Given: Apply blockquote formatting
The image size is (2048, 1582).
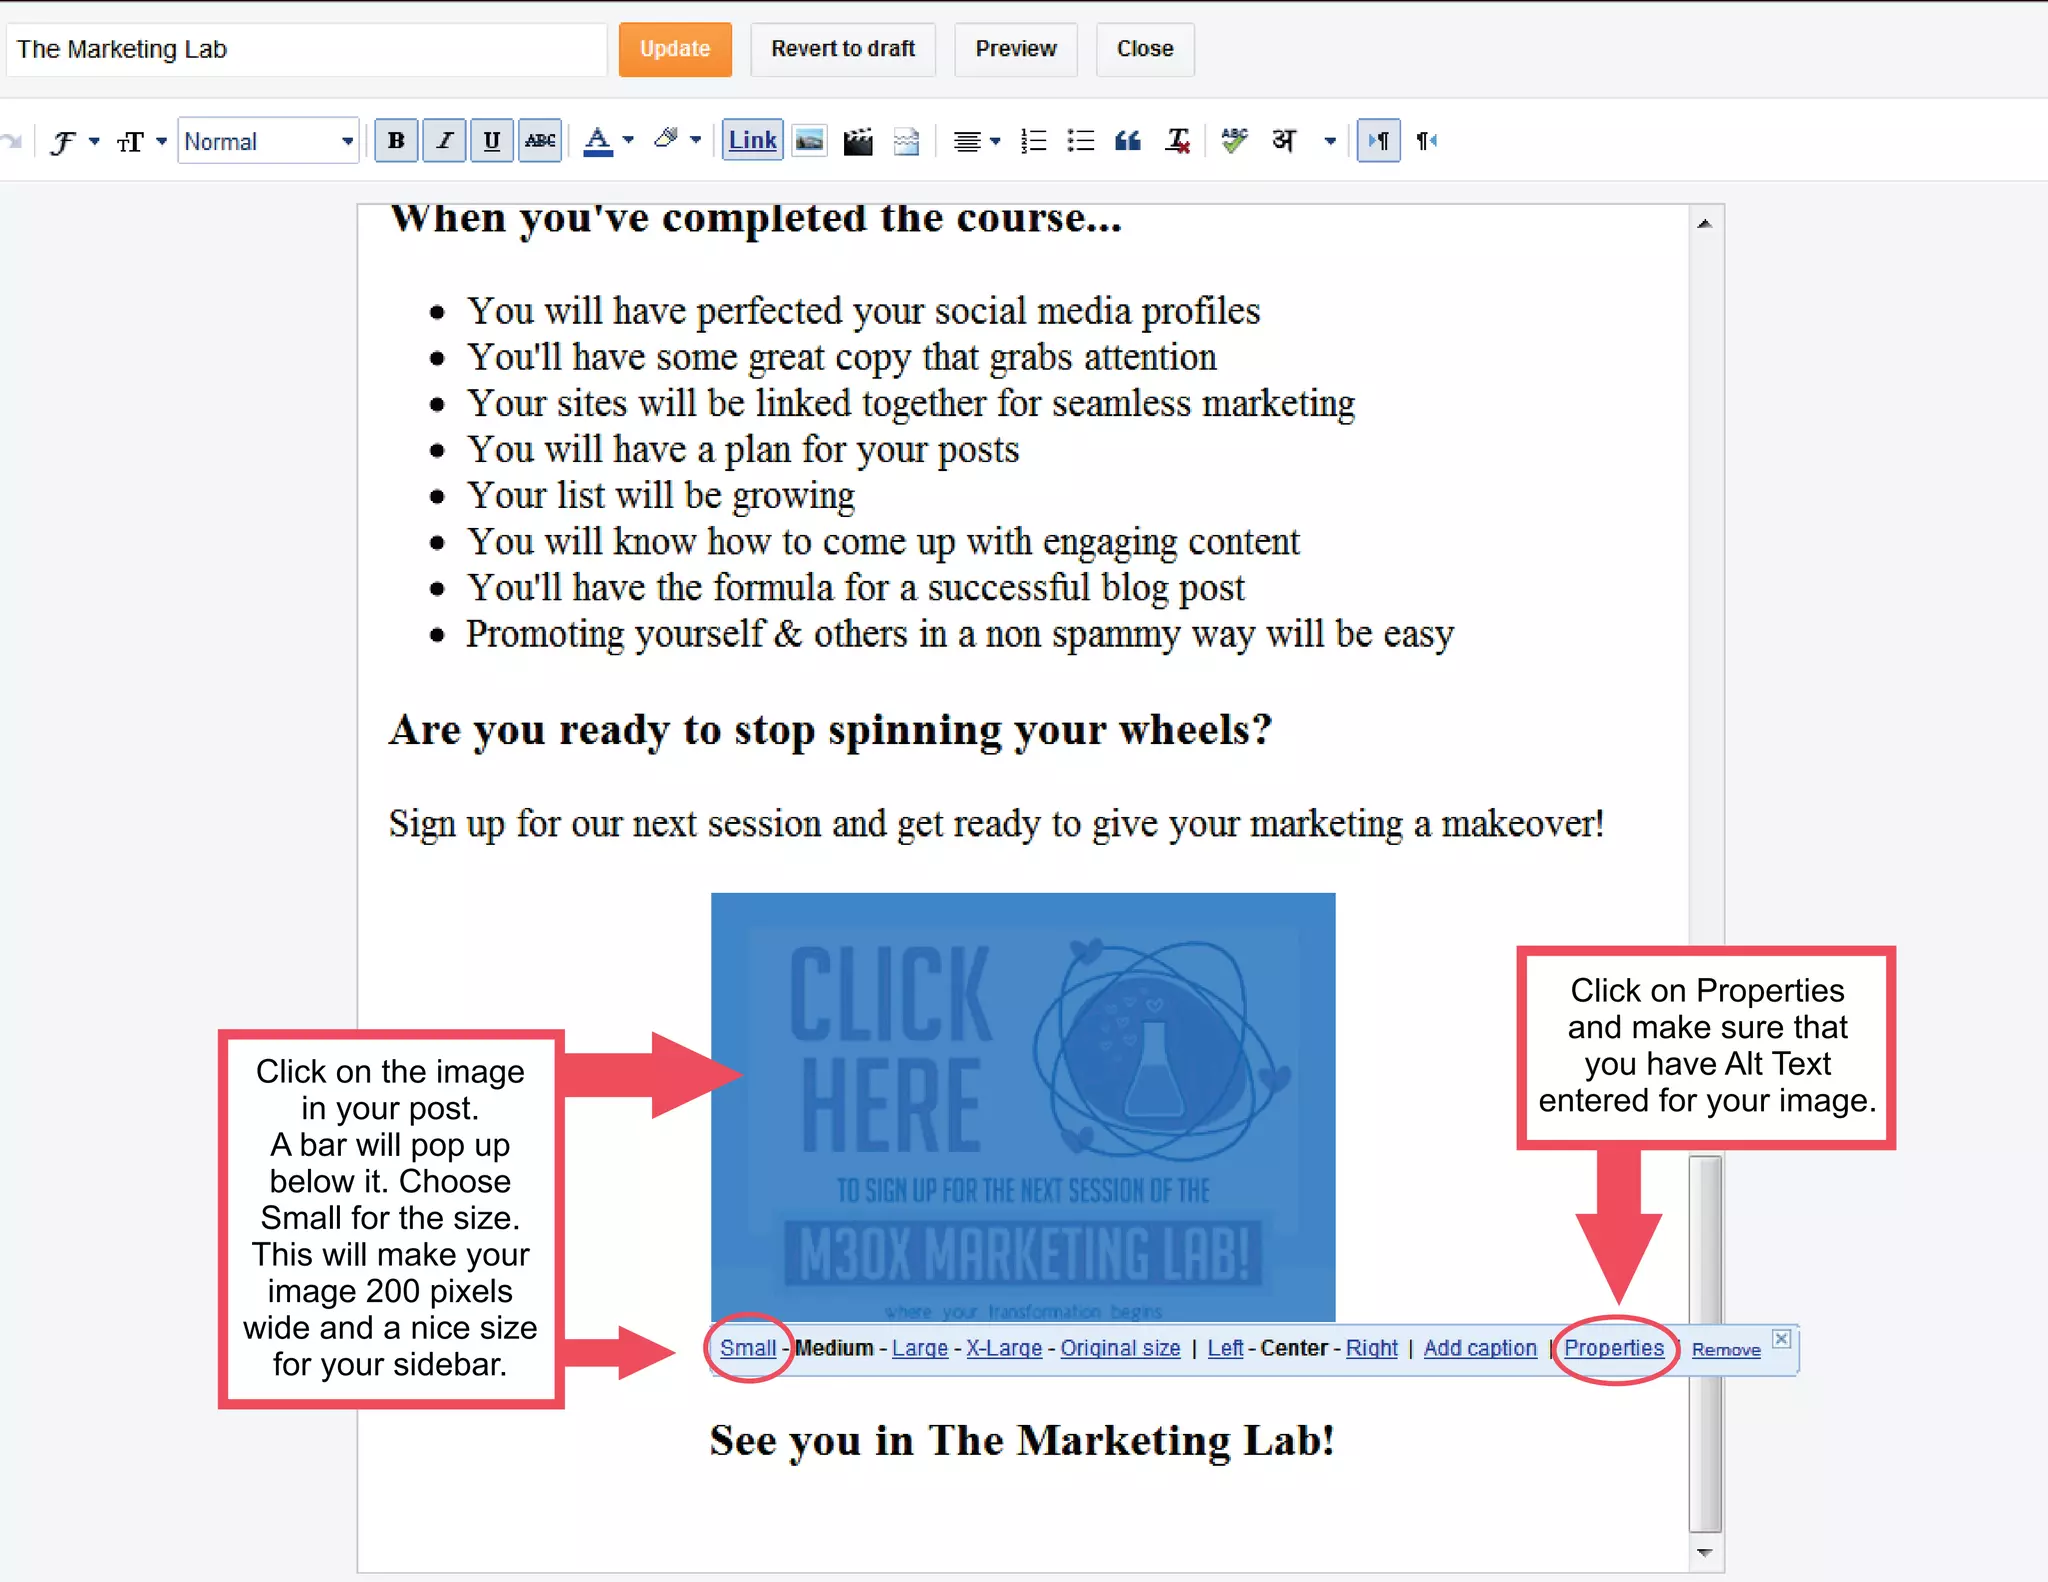Looking at the screenshot, I should 1128,141.
